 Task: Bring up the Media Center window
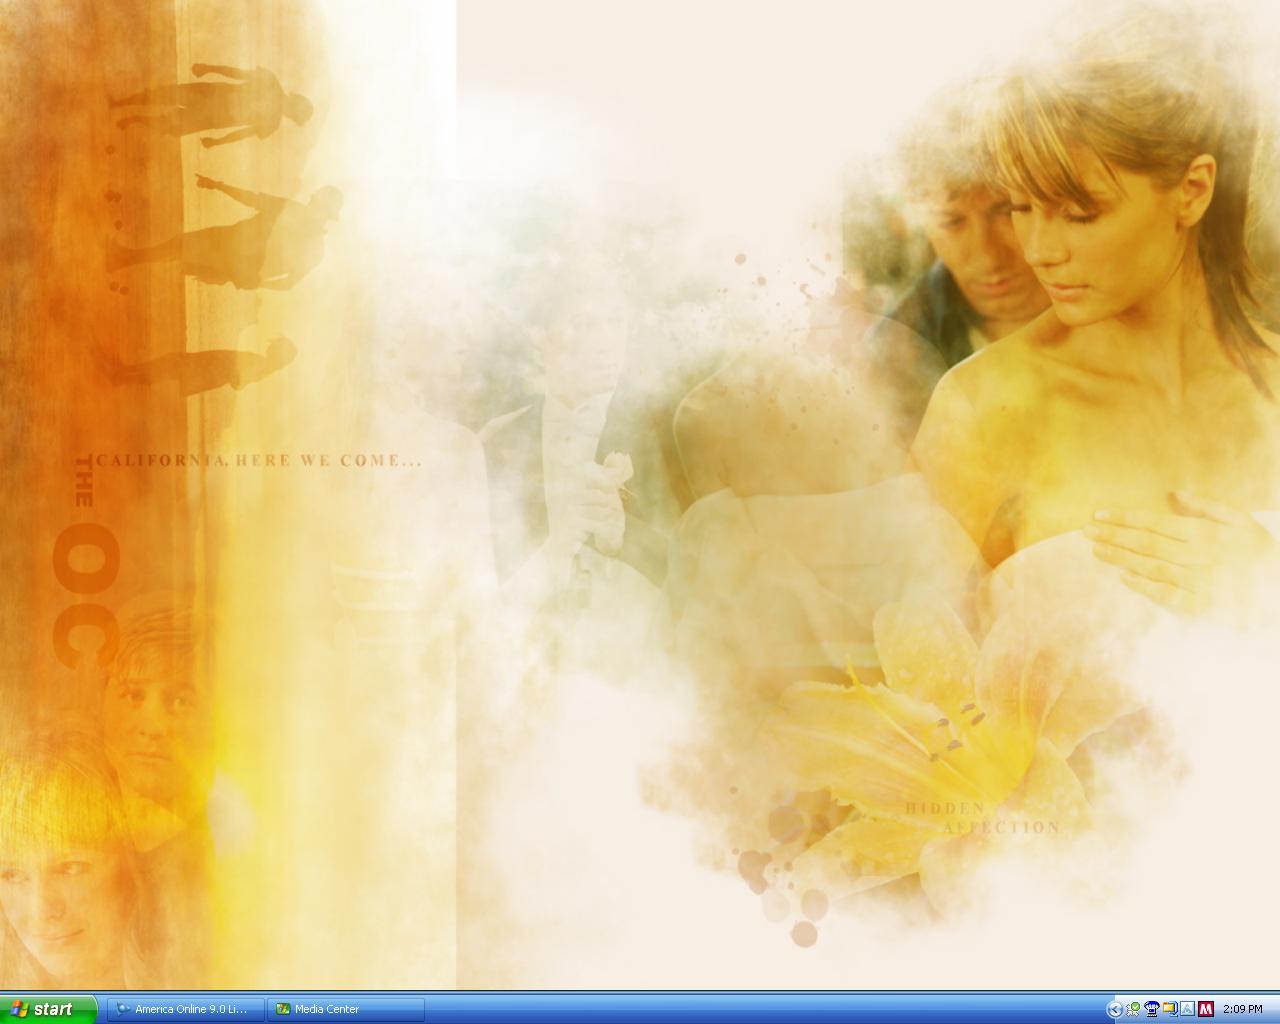344,1009
